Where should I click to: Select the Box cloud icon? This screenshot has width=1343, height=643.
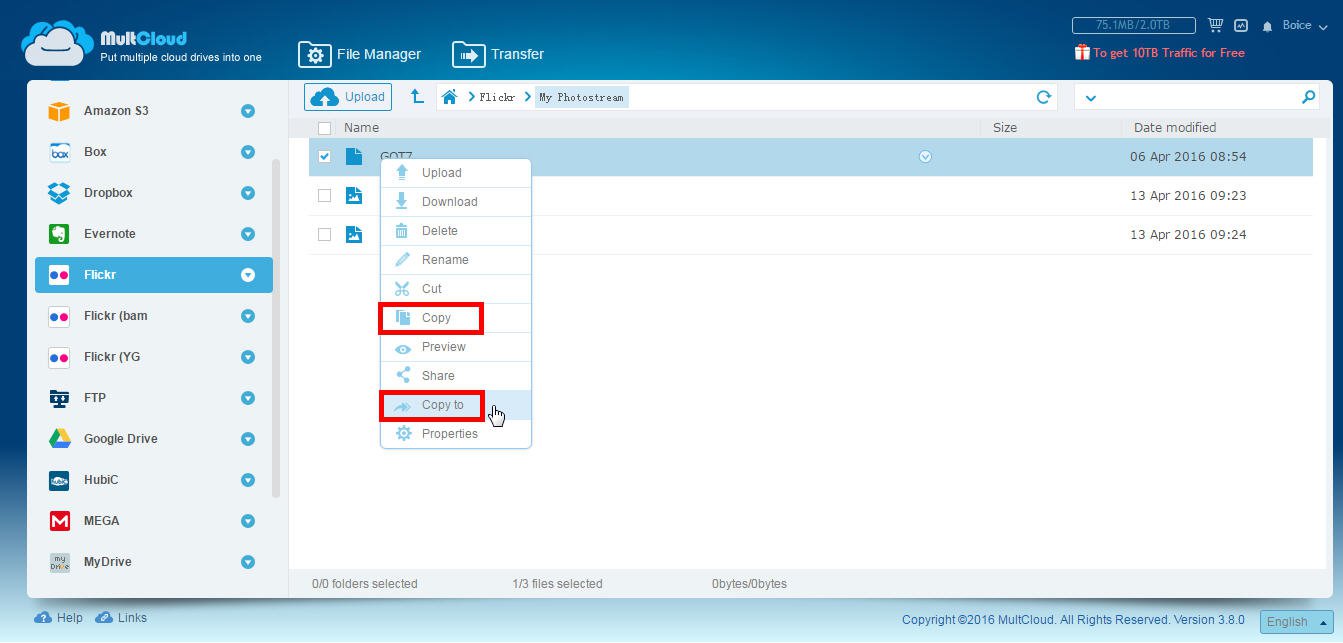pos(59,152)
